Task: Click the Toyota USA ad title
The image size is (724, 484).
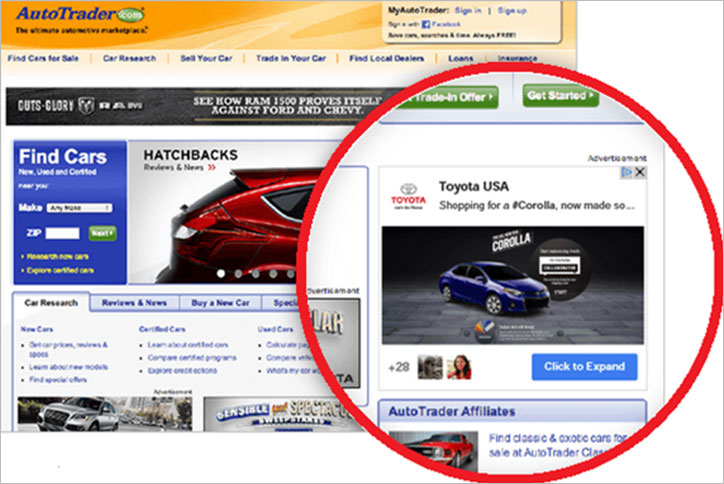Action: 474,187
